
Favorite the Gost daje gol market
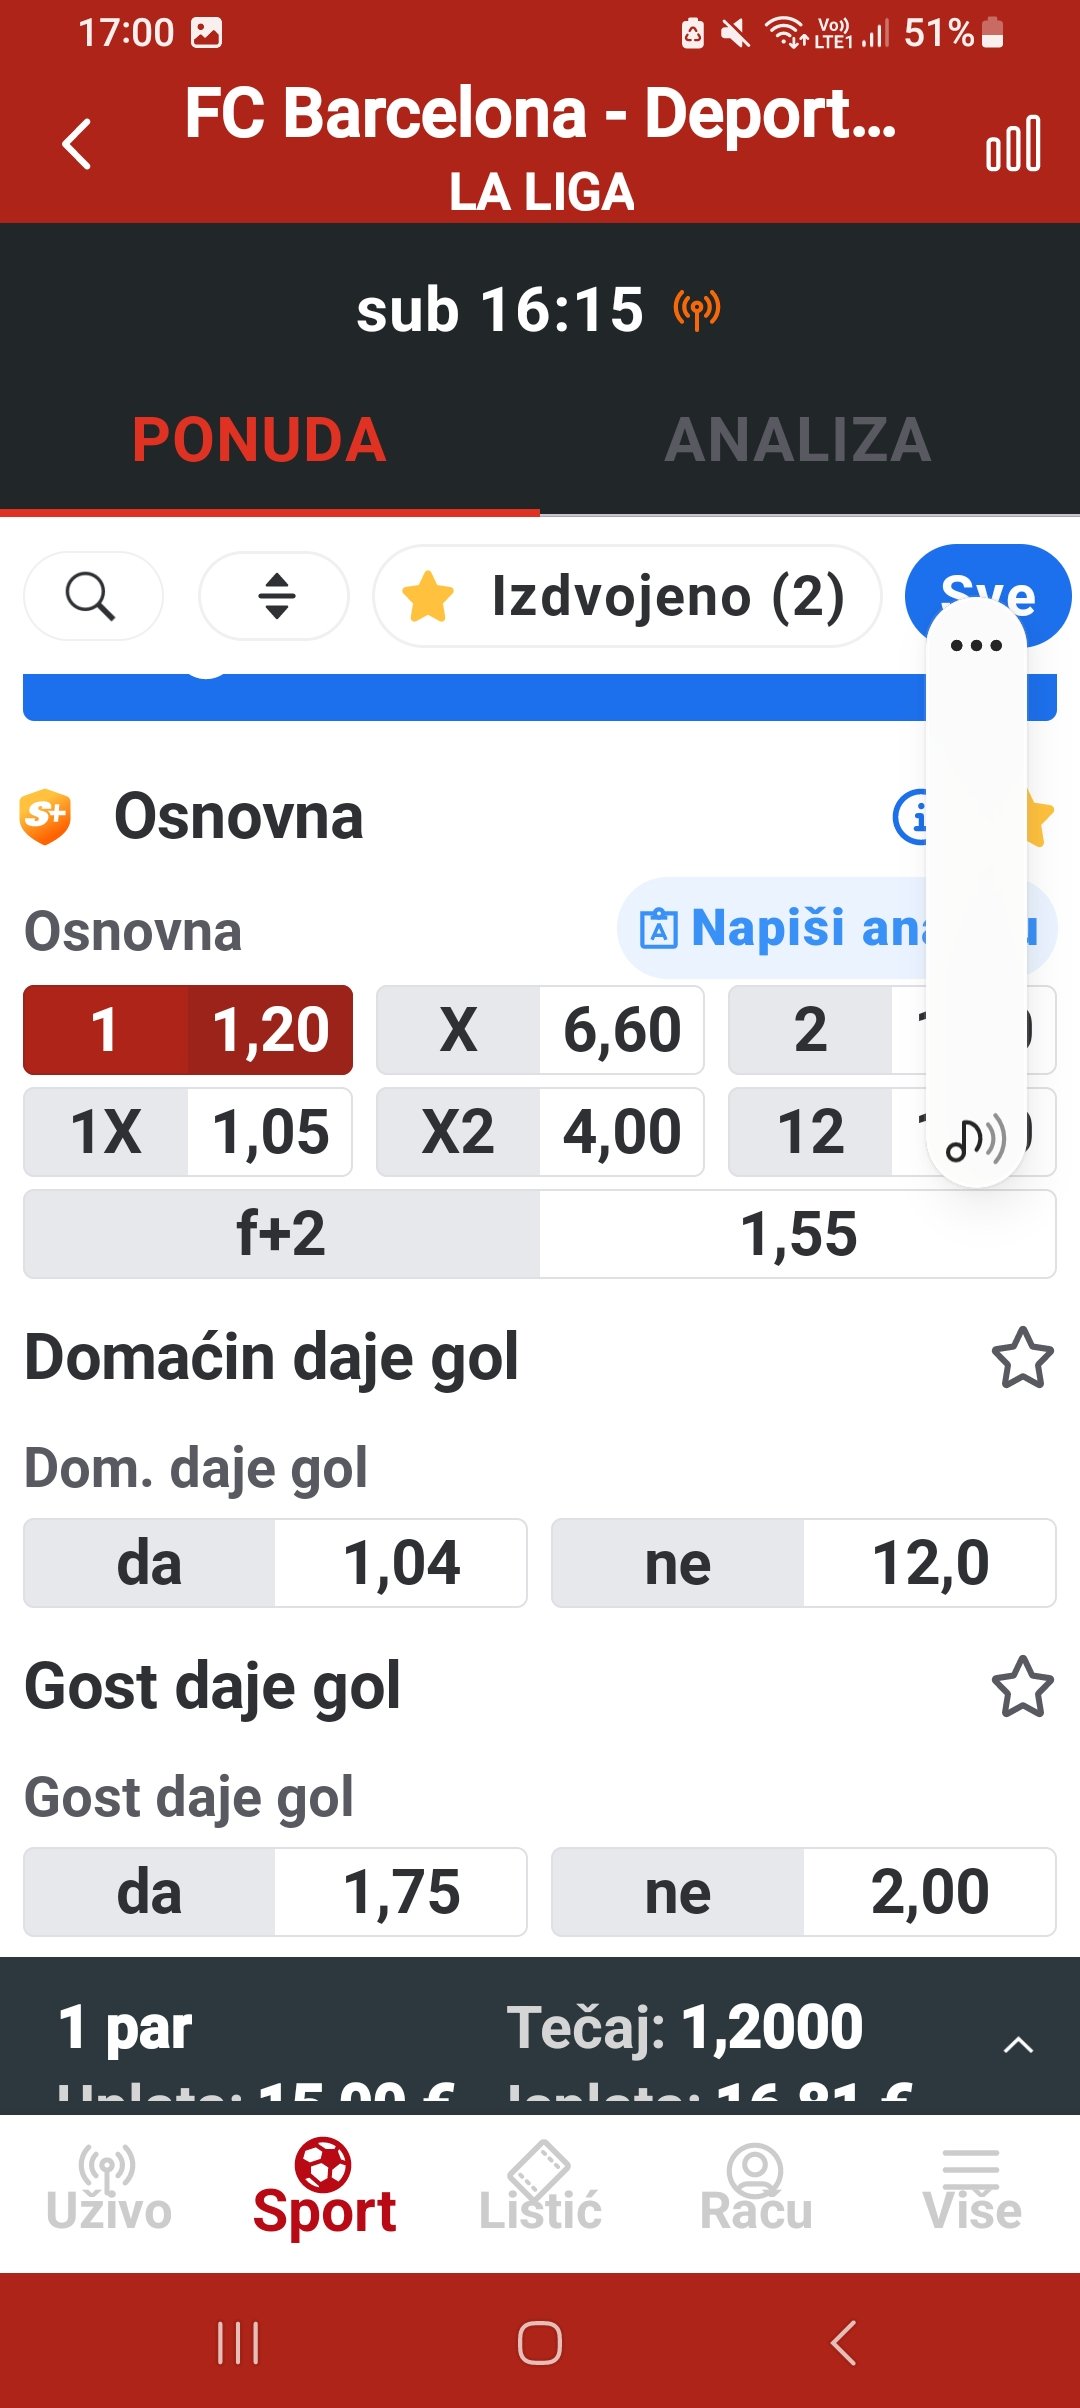[x=1022, y=1687]
